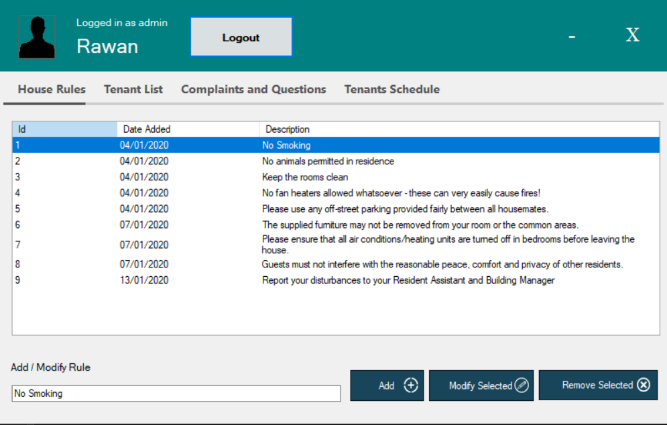The width and height of the screenshot is (667, 425).
Task: Close the application with the X button
Action: pyautogui.click(x=633, y=35)
